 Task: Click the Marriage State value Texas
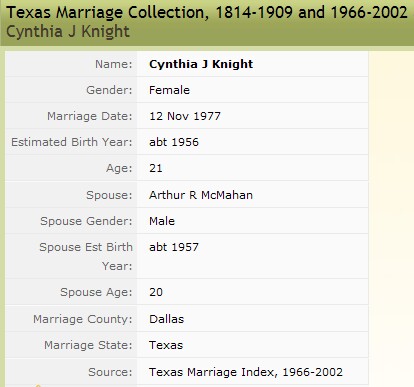(x=166, y=345)
